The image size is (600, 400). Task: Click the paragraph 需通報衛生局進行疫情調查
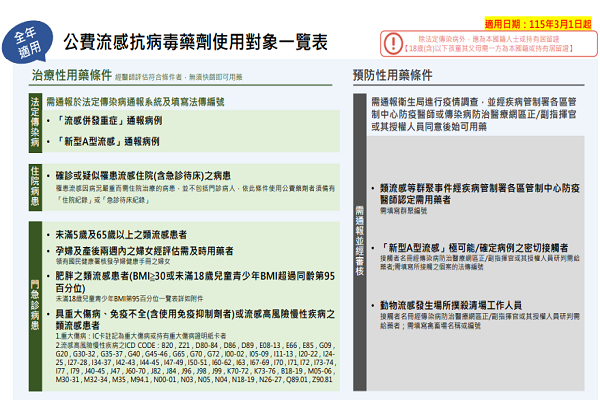click(474, 114)
